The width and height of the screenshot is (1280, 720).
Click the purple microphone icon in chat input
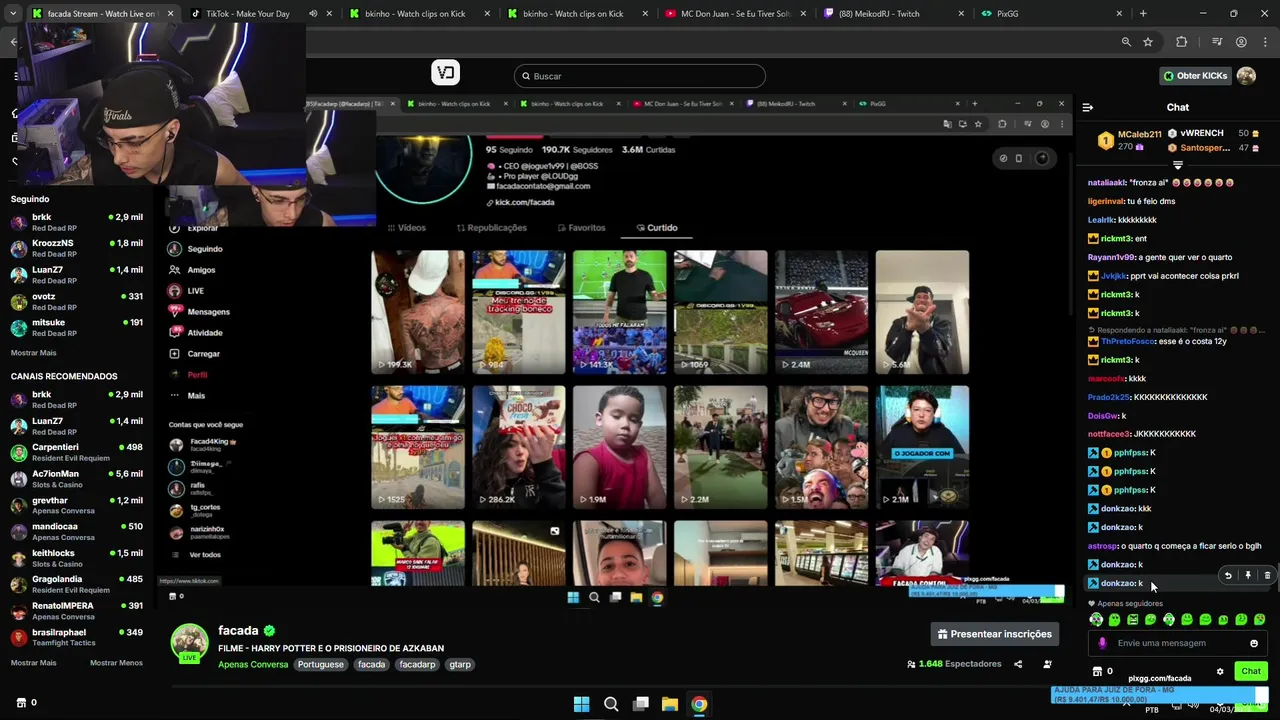click(1102, 643)
